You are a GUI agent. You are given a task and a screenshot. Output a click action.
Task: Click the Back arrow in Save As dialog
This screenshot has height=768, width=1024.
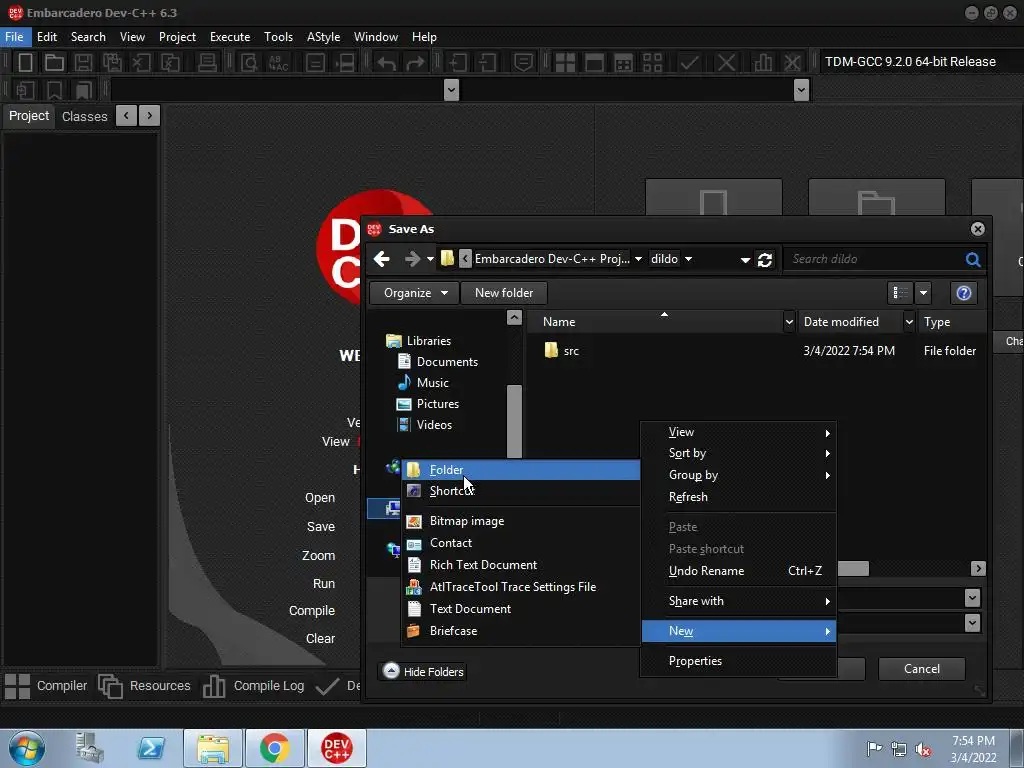point(382,259)
